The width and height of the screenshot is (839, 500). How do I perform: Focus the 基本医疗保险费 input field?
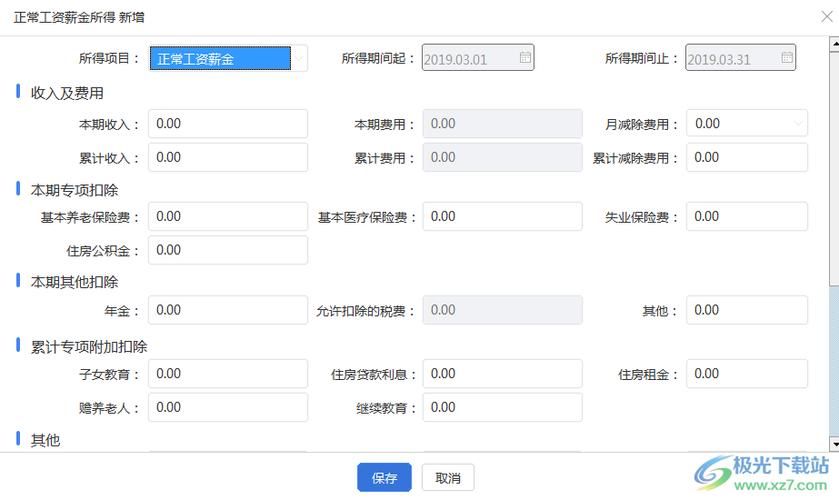[502, 216]
